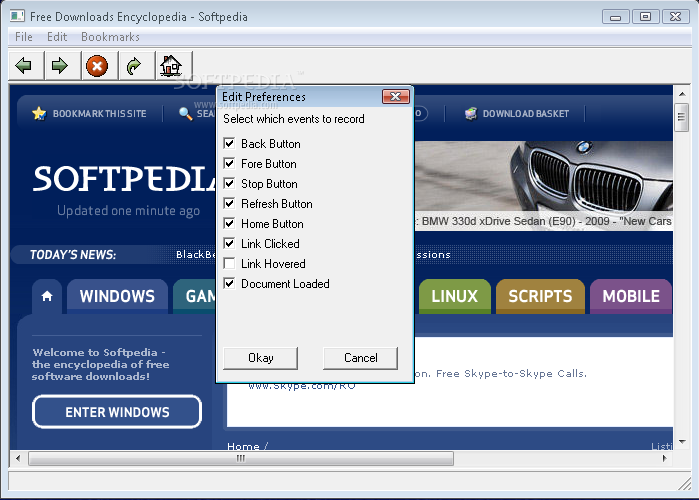Select the SCRIPTS tab on webpage

coord(540,296)
